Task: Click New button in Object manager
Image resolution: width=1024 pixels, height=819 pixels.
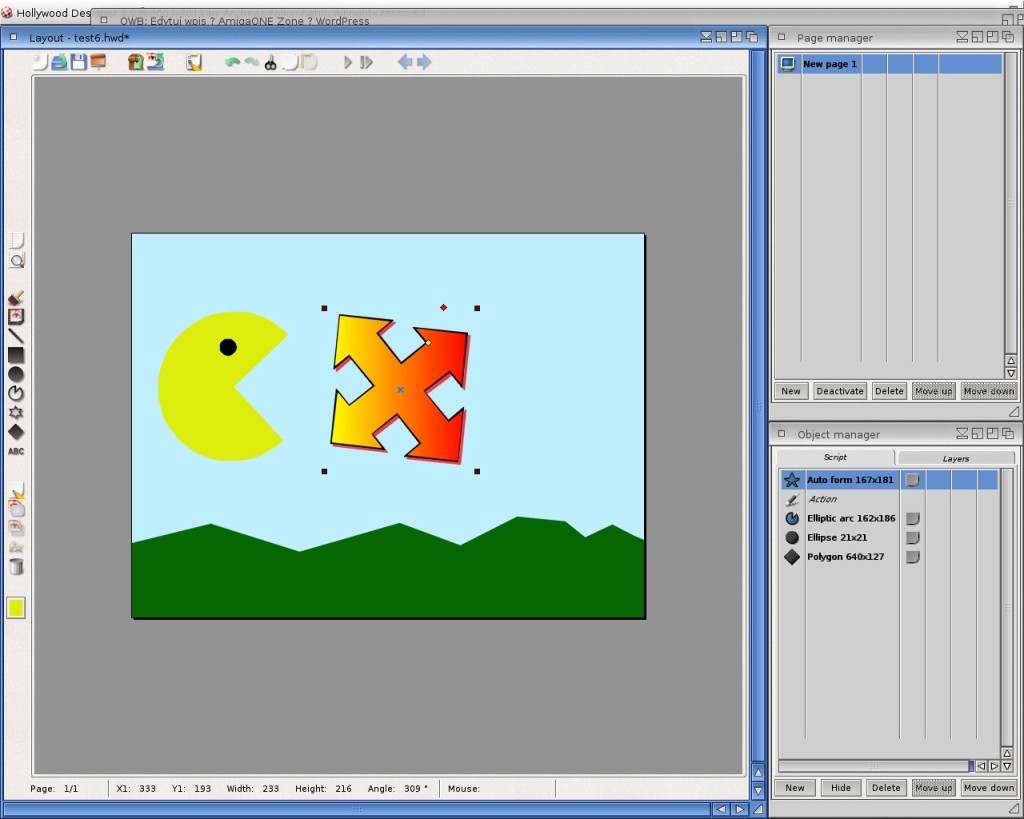Action: click(x=795, y=788)
